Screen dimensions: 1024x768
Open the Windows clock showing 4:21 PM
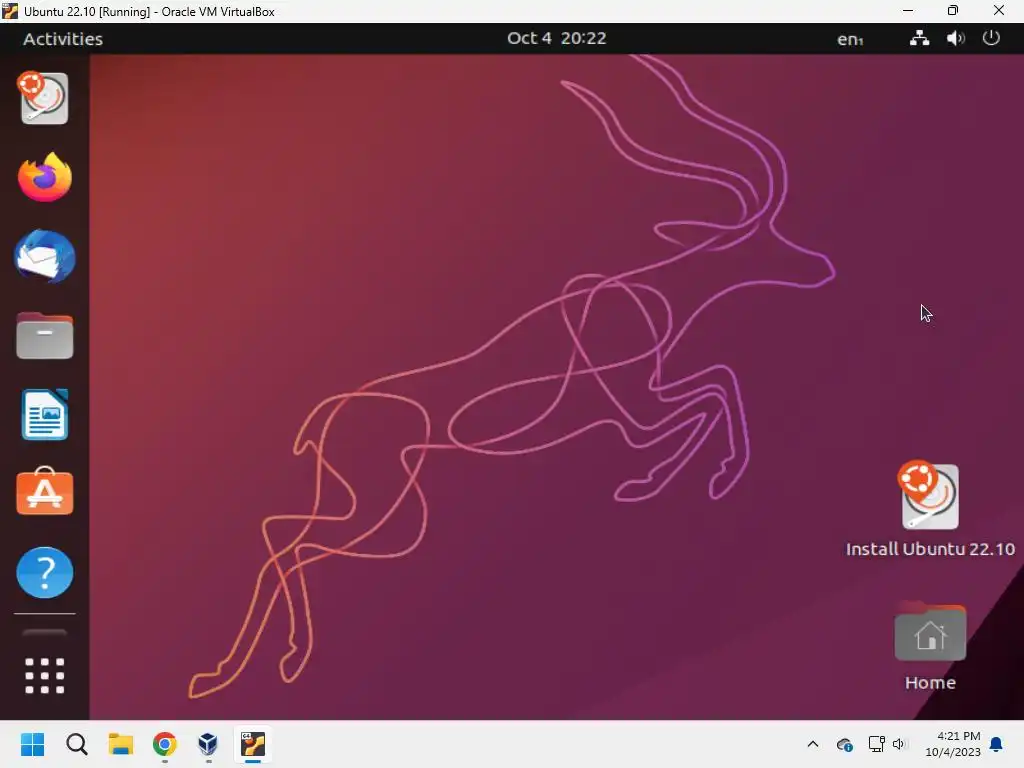click(x=953, y=744)
